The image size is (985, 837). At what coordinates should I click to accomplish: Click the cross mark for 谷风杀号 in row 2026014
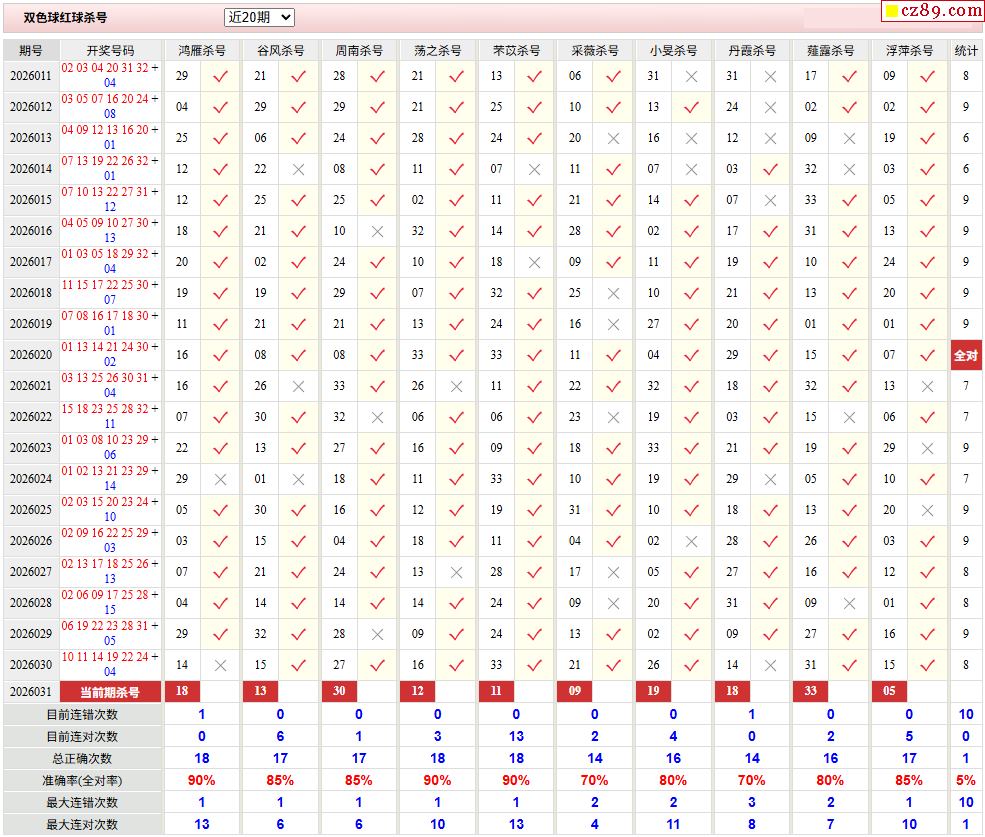pos(298,169)
